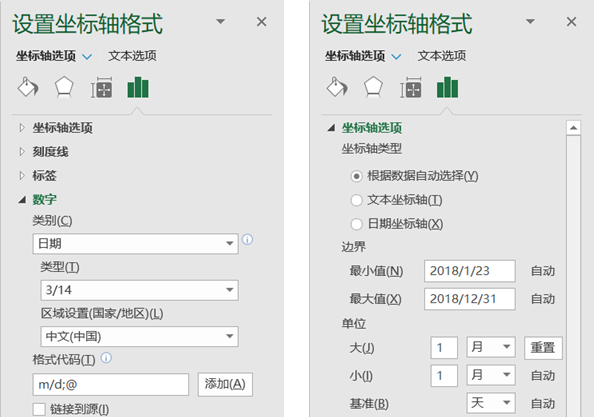Click the 添加(A) button
Viewport: 594px width, 417px height.
(225, 384)
